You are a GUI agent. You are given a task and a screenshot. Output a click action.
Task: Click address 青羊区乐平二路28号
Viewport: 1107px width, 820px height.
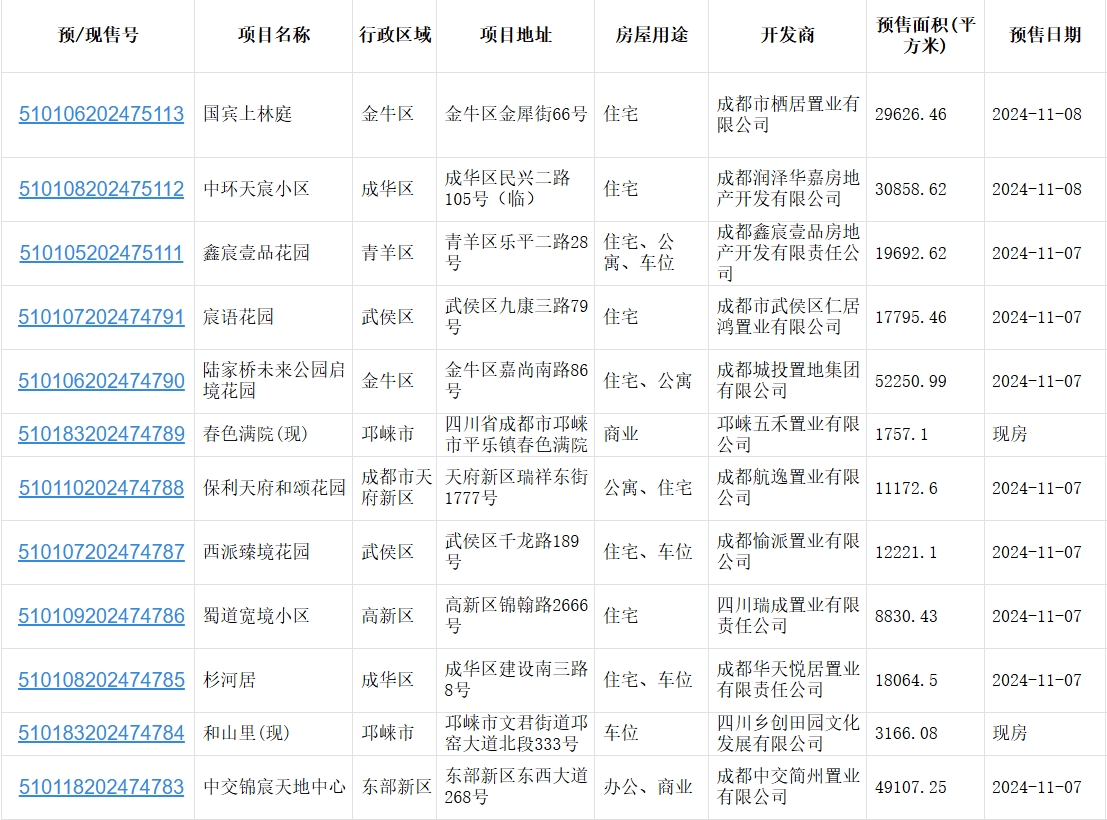click(516, 253)
